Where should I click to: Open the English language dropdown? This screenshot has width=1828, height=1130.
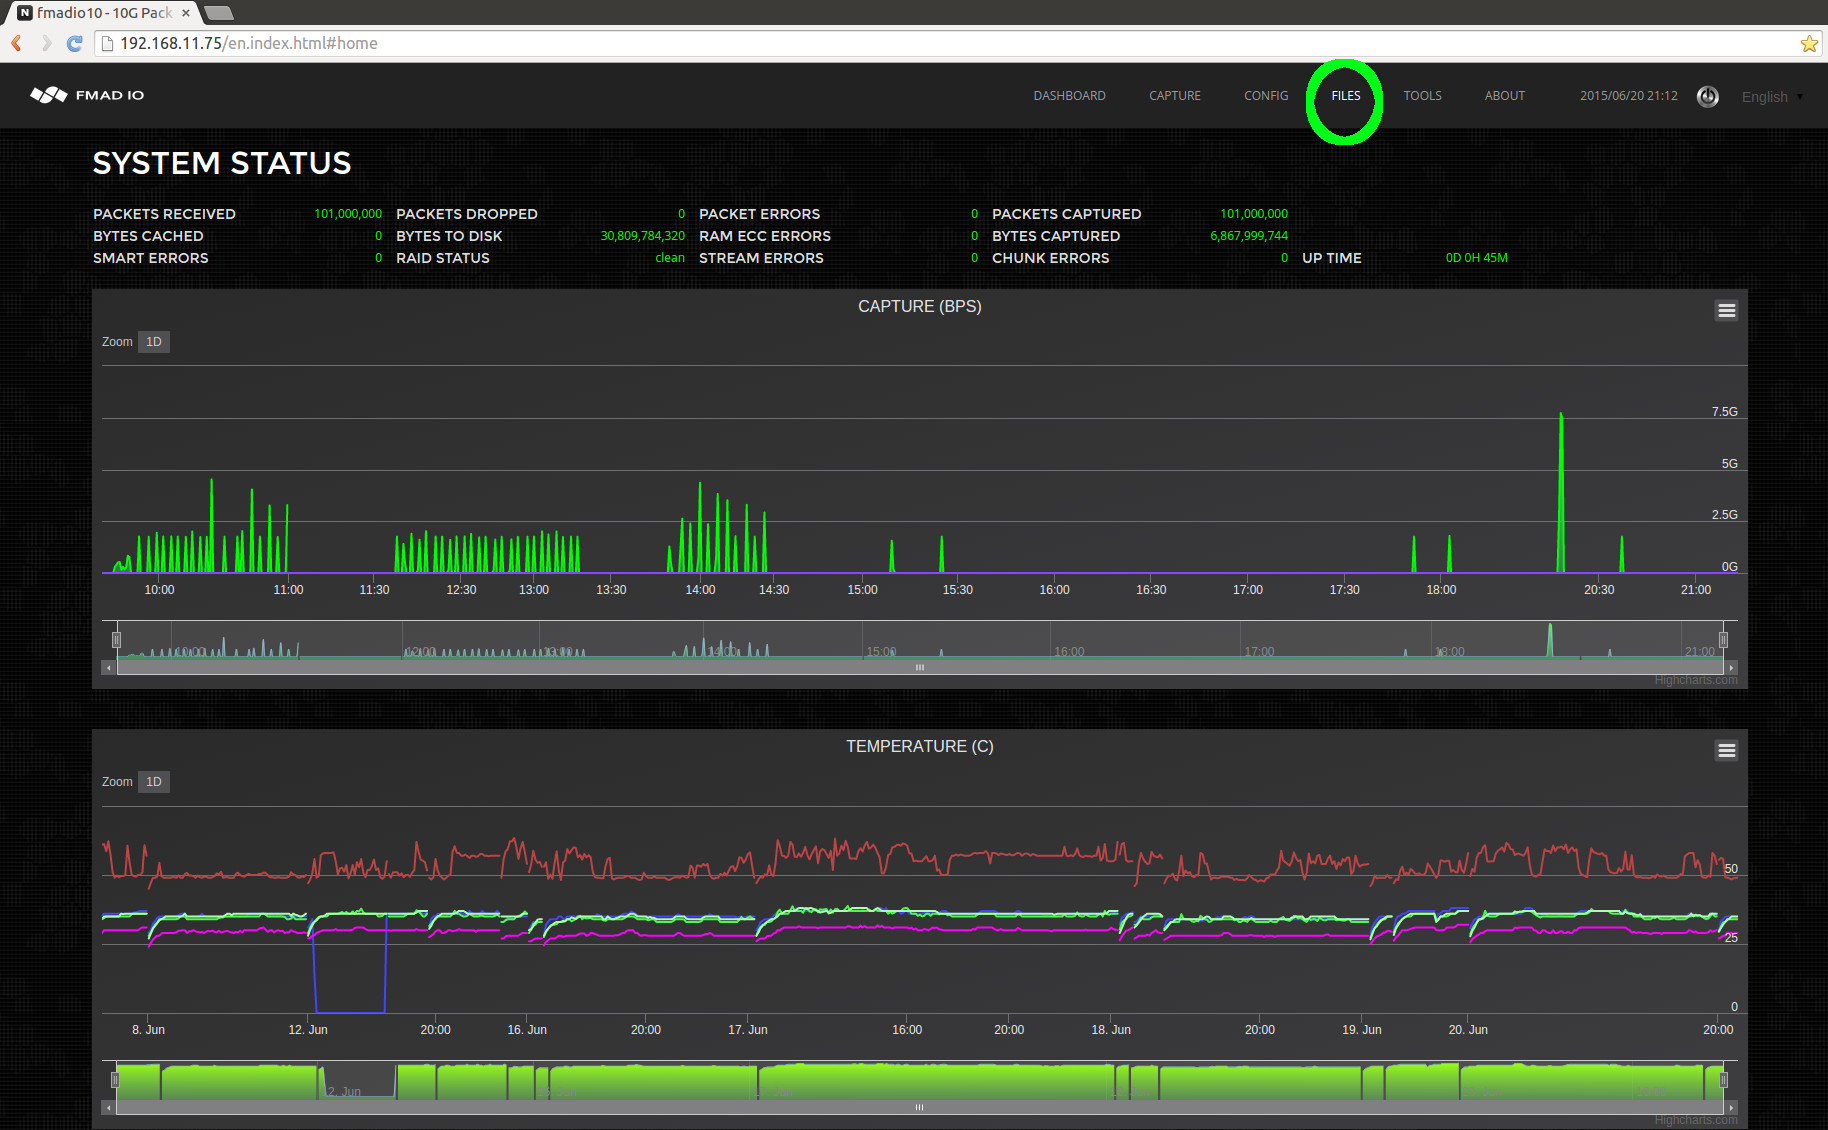pyautogui.click(x=1770, y=96)
